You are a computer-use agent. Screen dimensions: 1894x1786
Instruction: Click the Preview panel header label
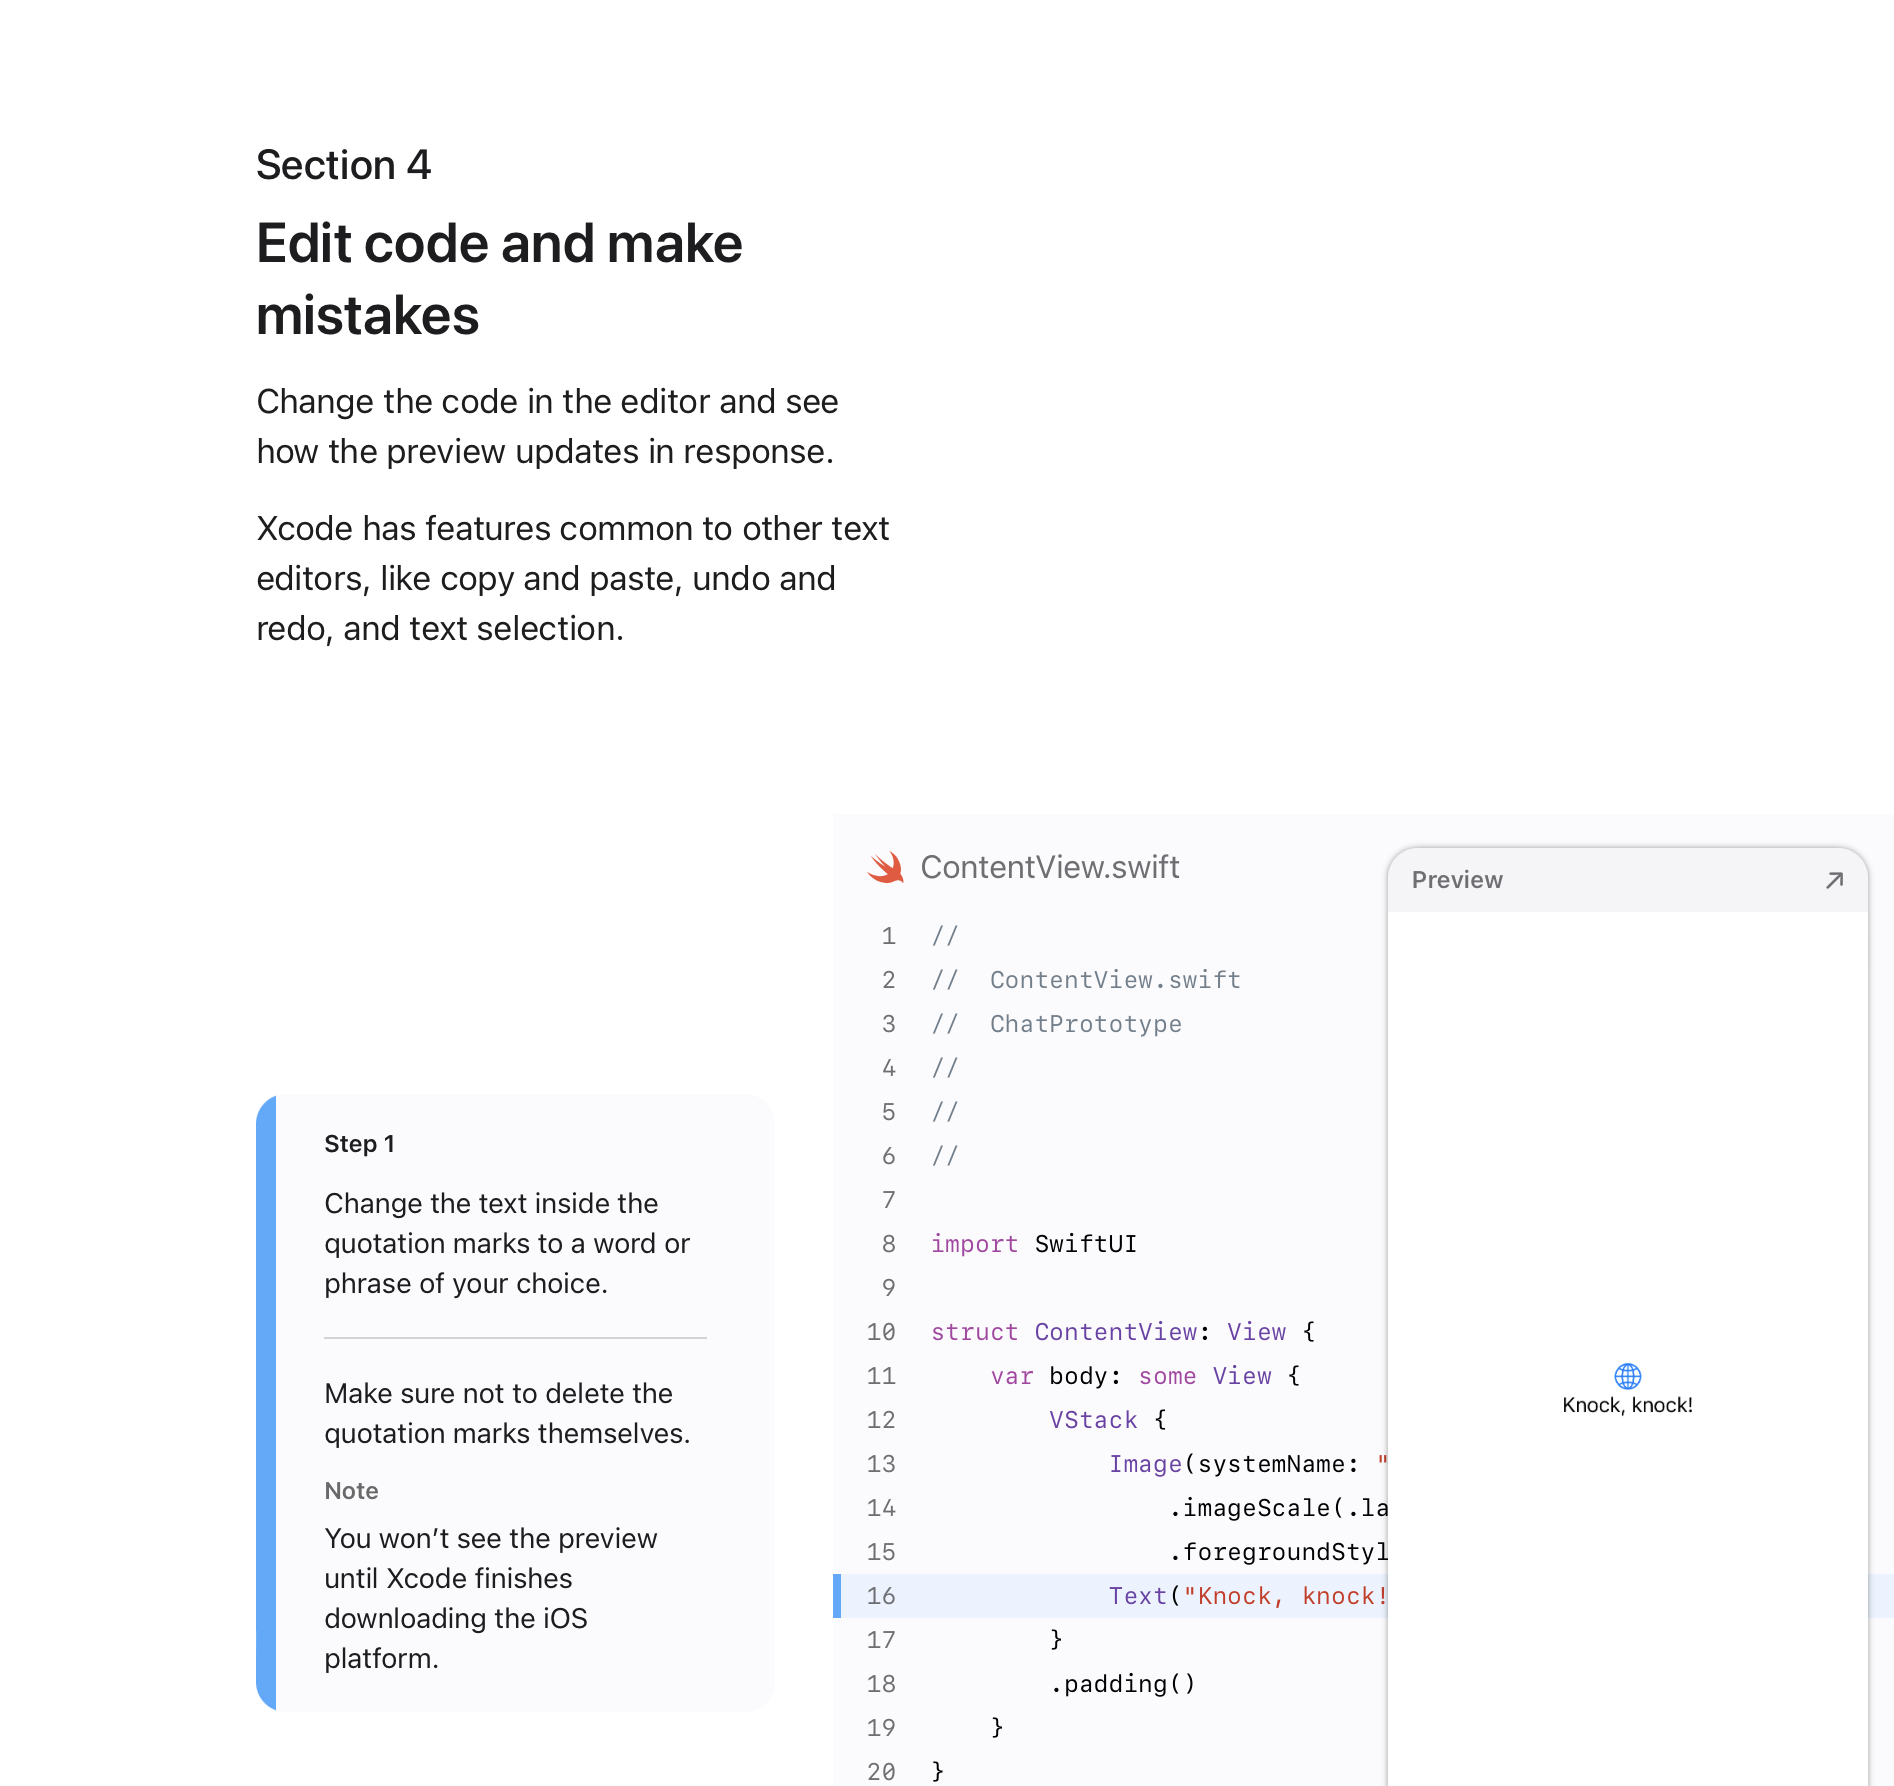(1457, 880)
